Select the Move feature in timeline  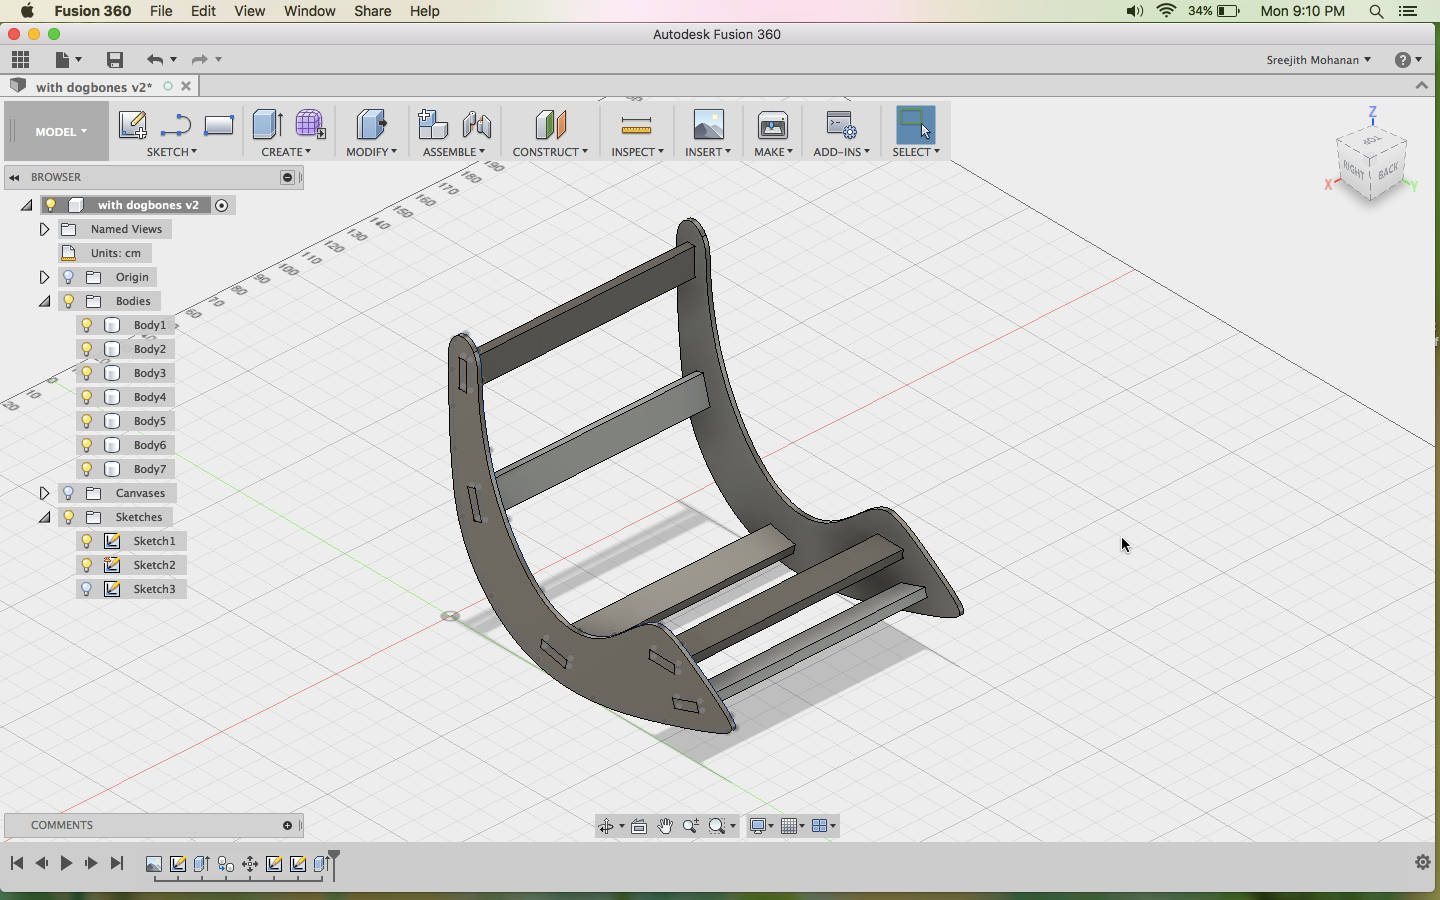point(250,864)
